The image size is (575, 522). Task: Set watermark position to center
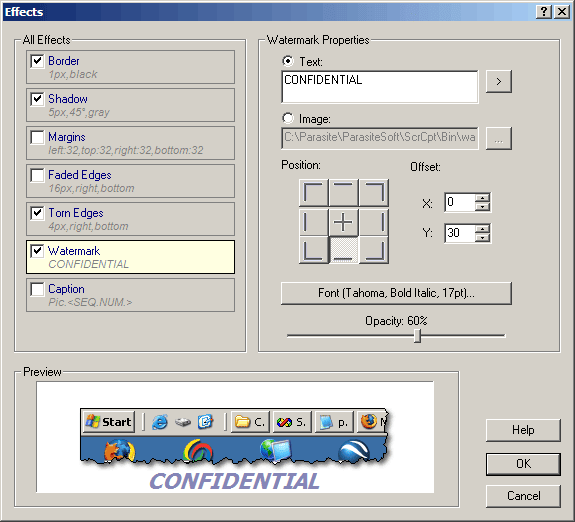pyautogui.click(x=344, y=222)
